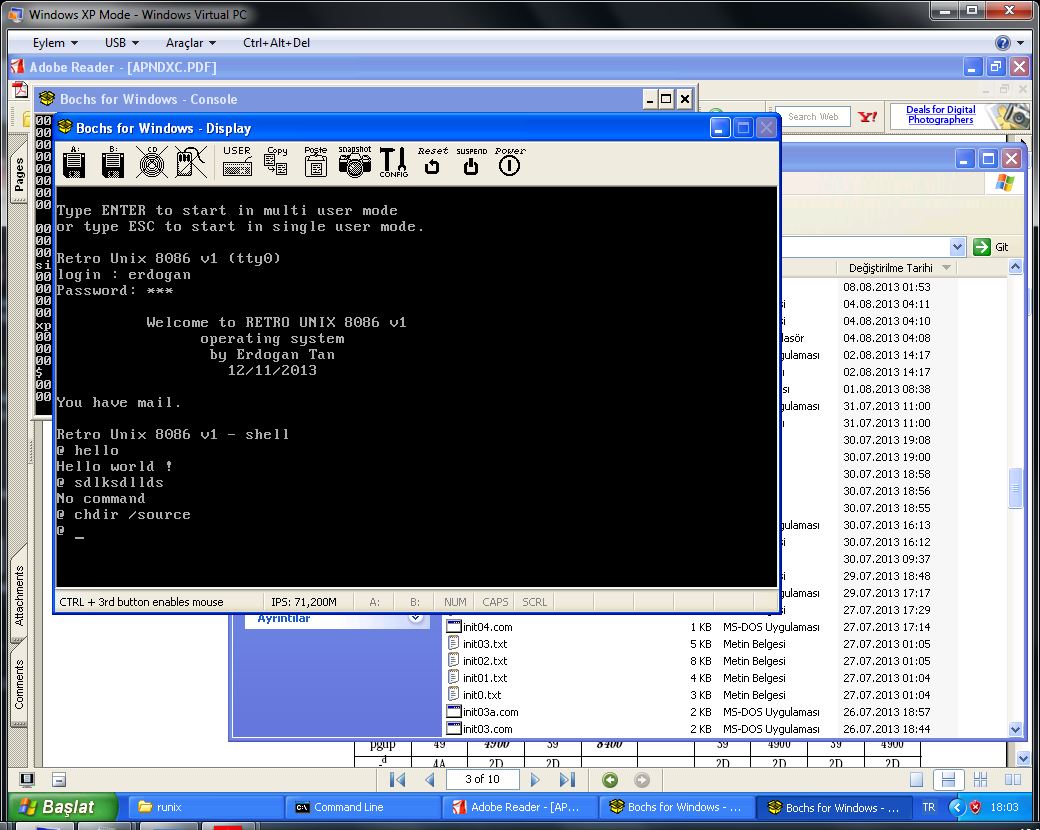Go to first page in Adobe Reader
Viewport: 1040px width, 830px height.
coord(397,780)
